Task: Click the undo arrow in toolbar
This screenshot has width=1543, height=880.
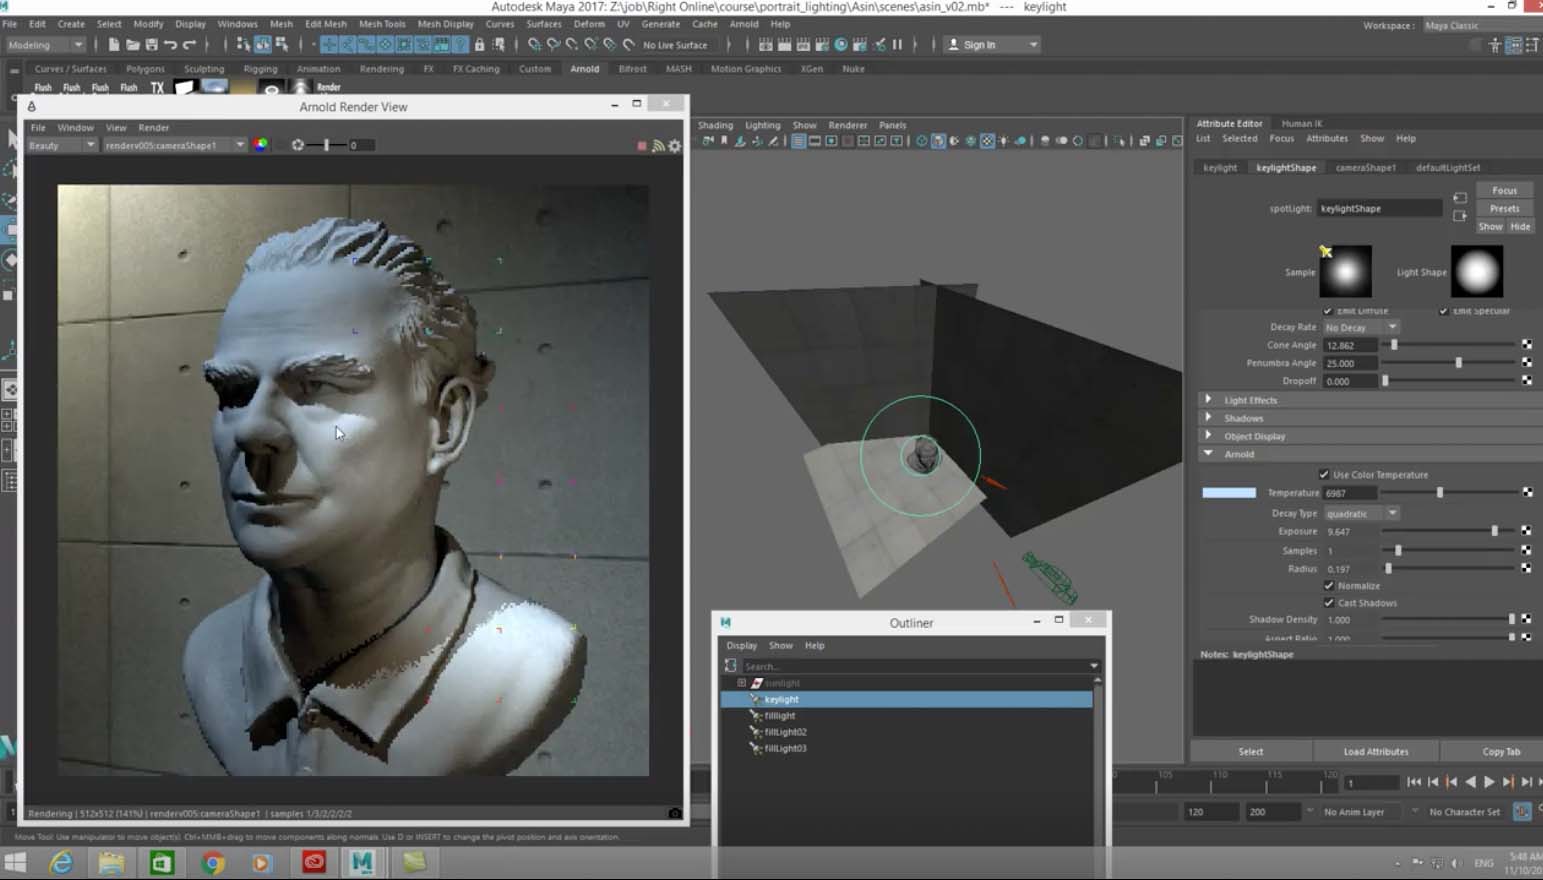Action: coord(170,45)
